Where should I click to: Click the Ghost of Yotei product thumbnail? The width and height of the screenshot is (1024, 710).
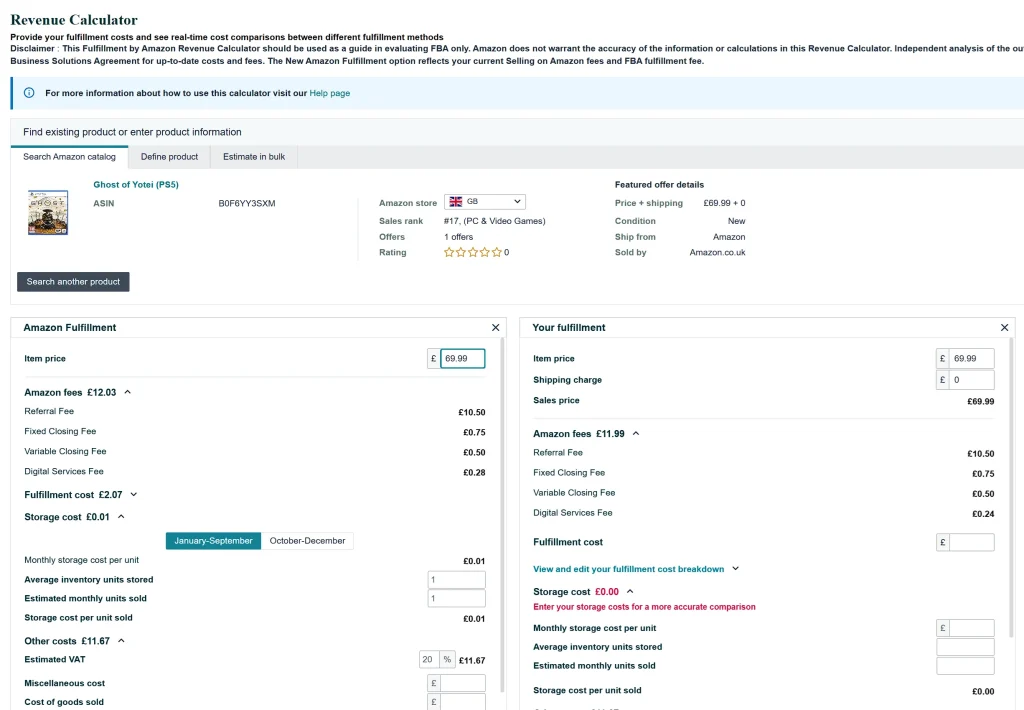(x=48, y=212)
